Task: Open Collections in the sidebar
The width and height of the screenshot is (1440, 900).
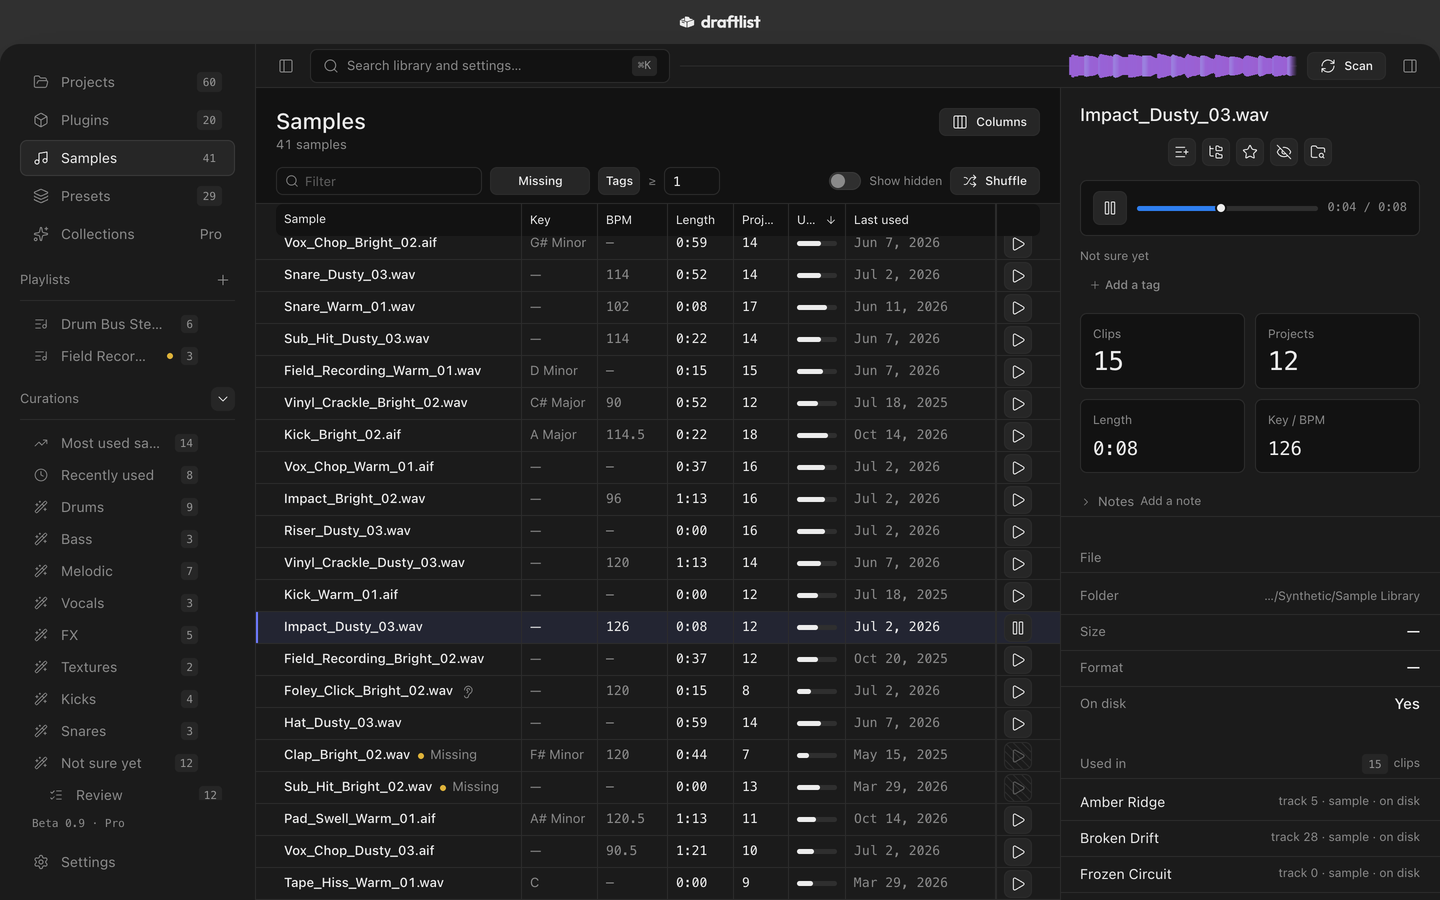Action: tap(127, 234)
